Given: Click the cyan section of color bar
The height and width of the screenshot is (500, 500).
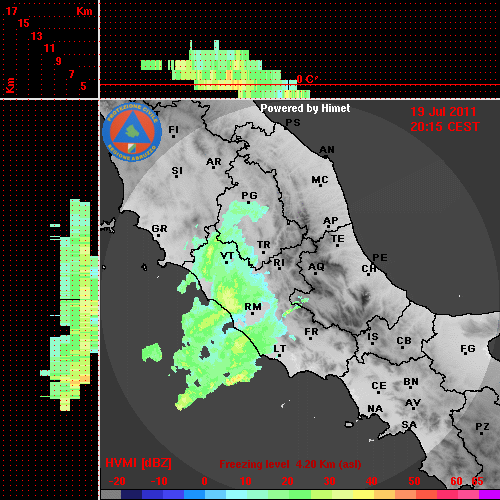Looking at the screenshot, I should click(x=236, y=495).
